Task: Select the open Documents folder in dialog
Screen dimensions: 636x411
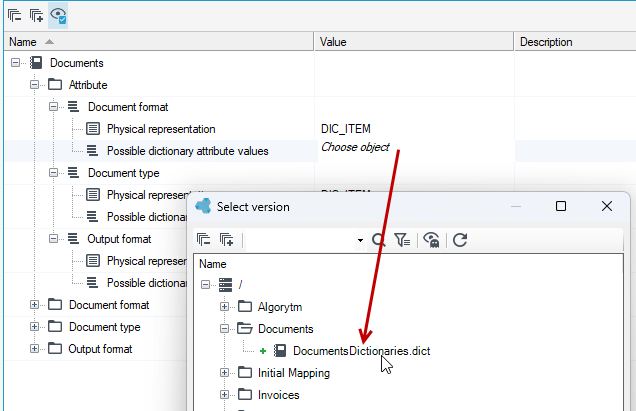Action: tap(286, 329)
